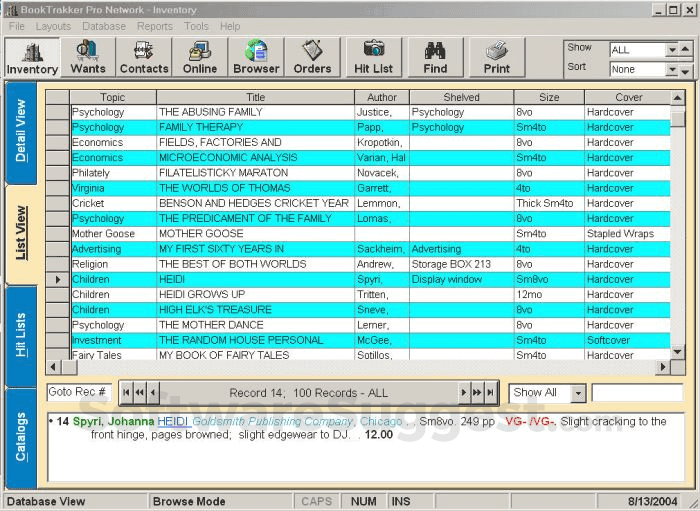Open the Contacts section
700x511 pixels.
coord(144,58)
